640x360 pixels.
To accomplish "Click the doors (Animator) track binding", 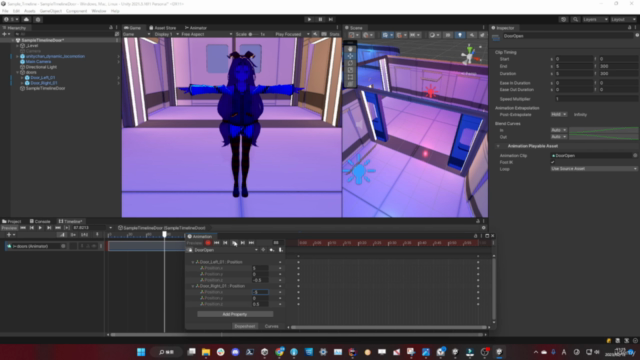I will pyautogui.click(x=35, y=246).
